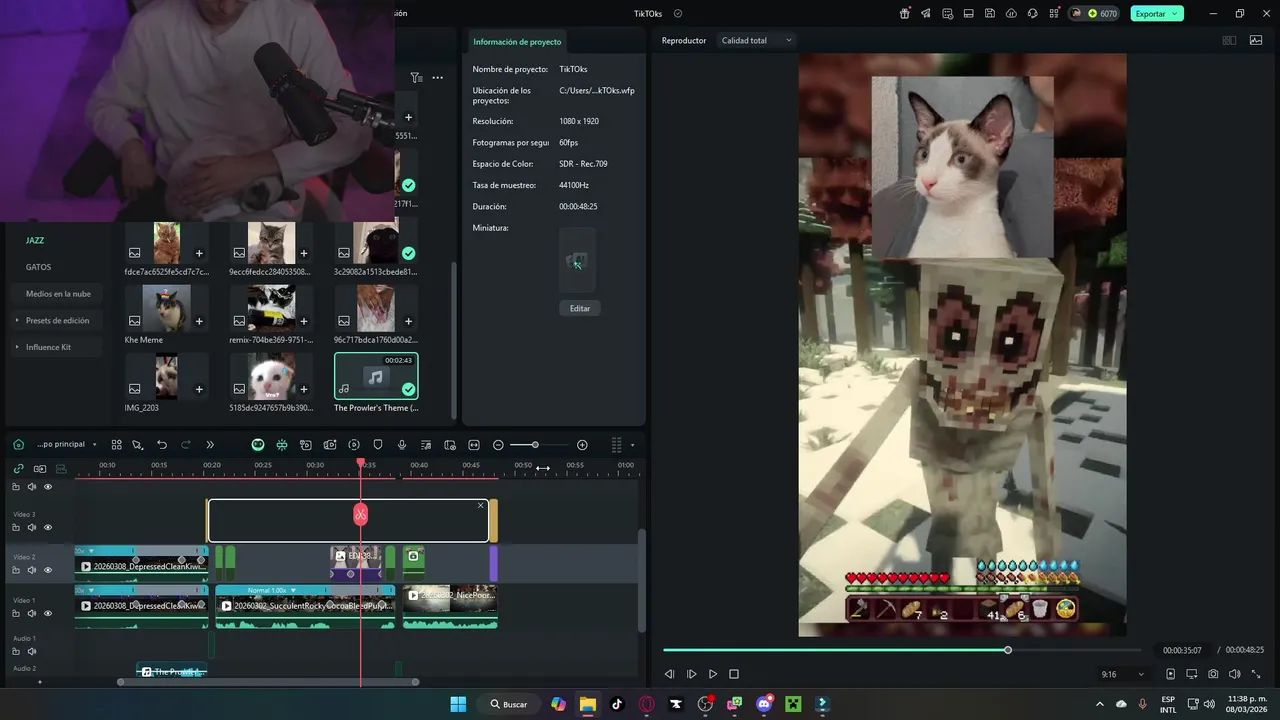Click the scopes graph icon above the player
The image size is (1280, 720).
1256,40
